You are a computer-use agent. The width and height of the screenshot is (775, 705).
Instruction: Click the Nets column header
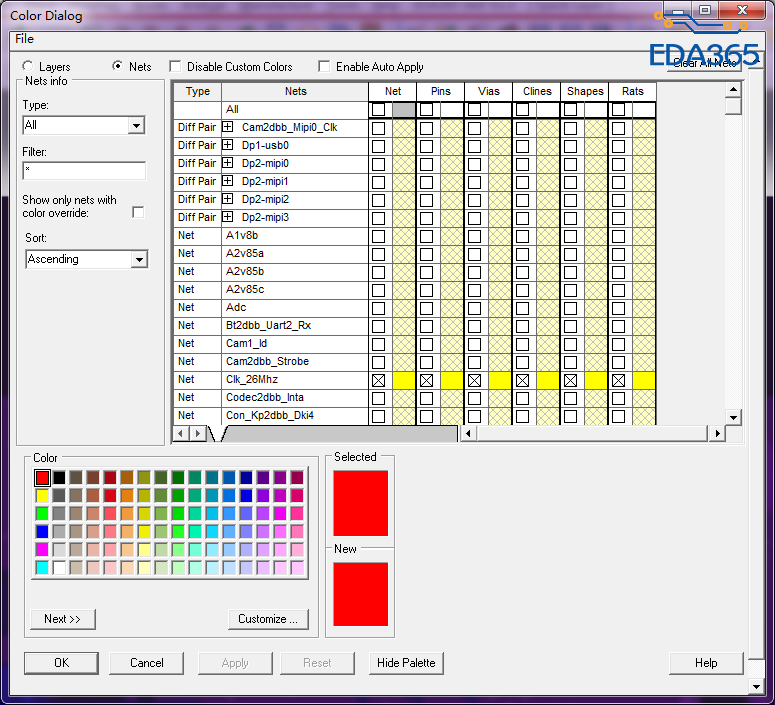296,91
